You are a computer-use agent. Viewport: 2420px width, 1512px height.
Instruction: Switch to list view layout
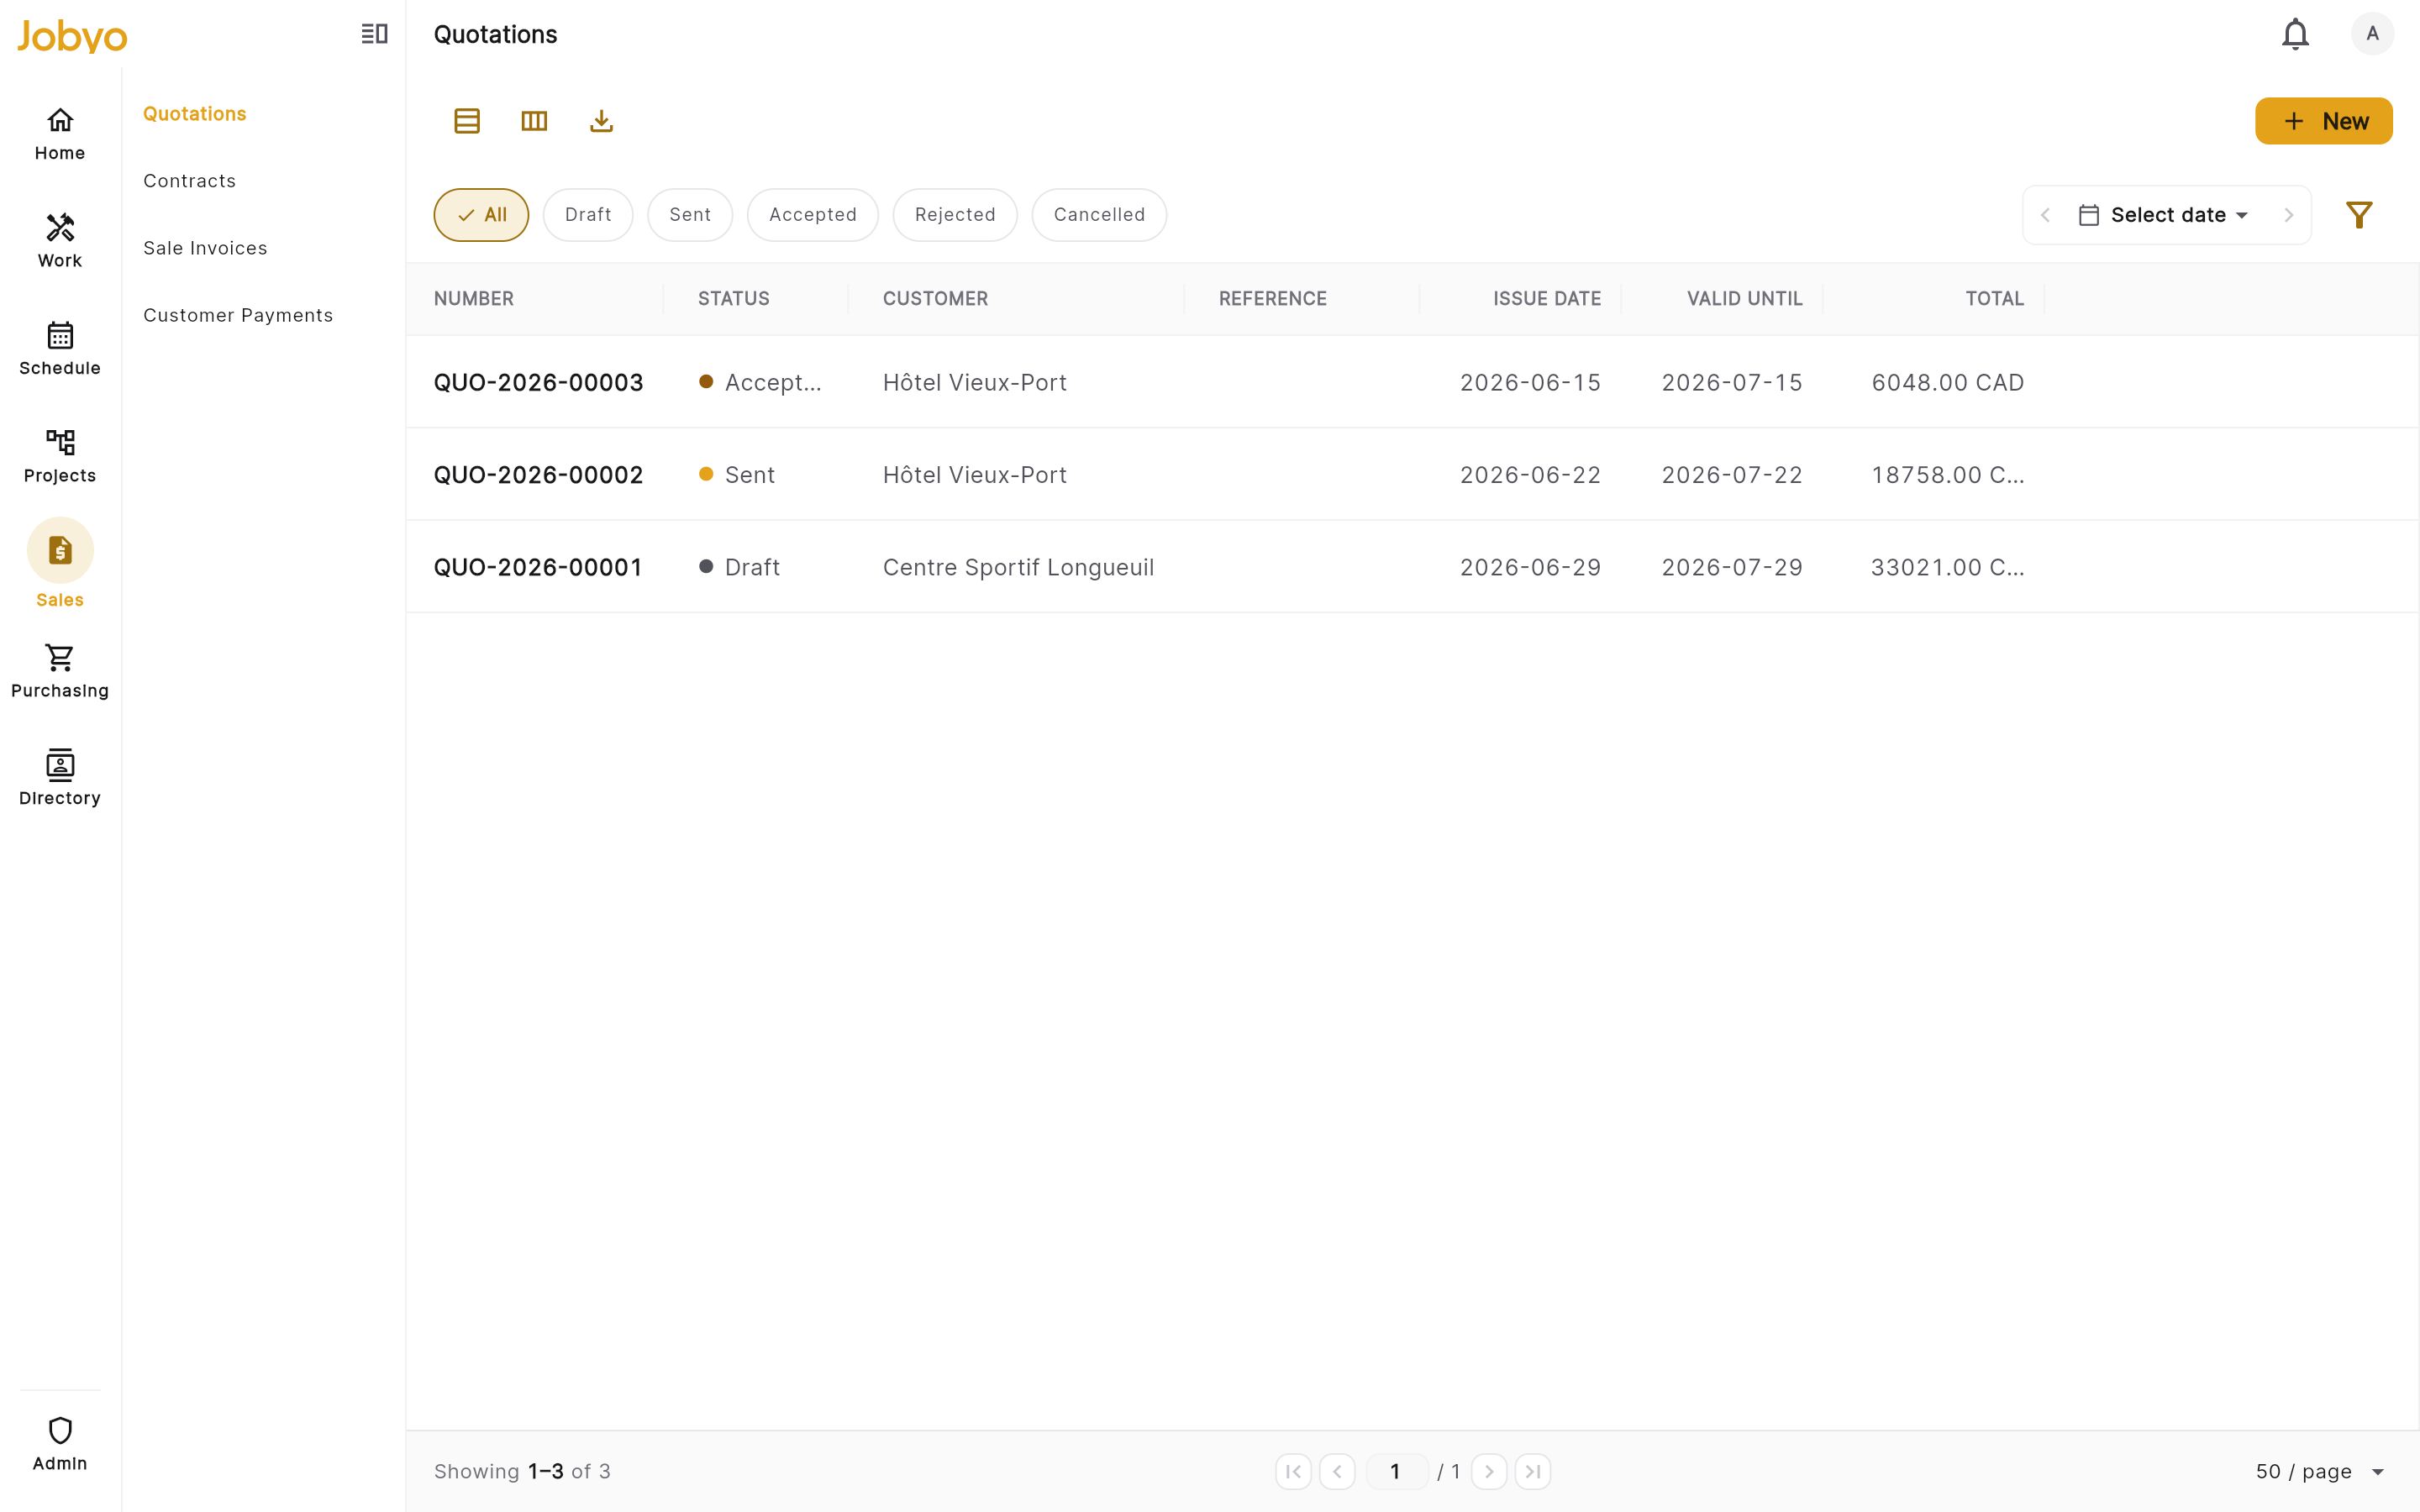pos(467,121)
